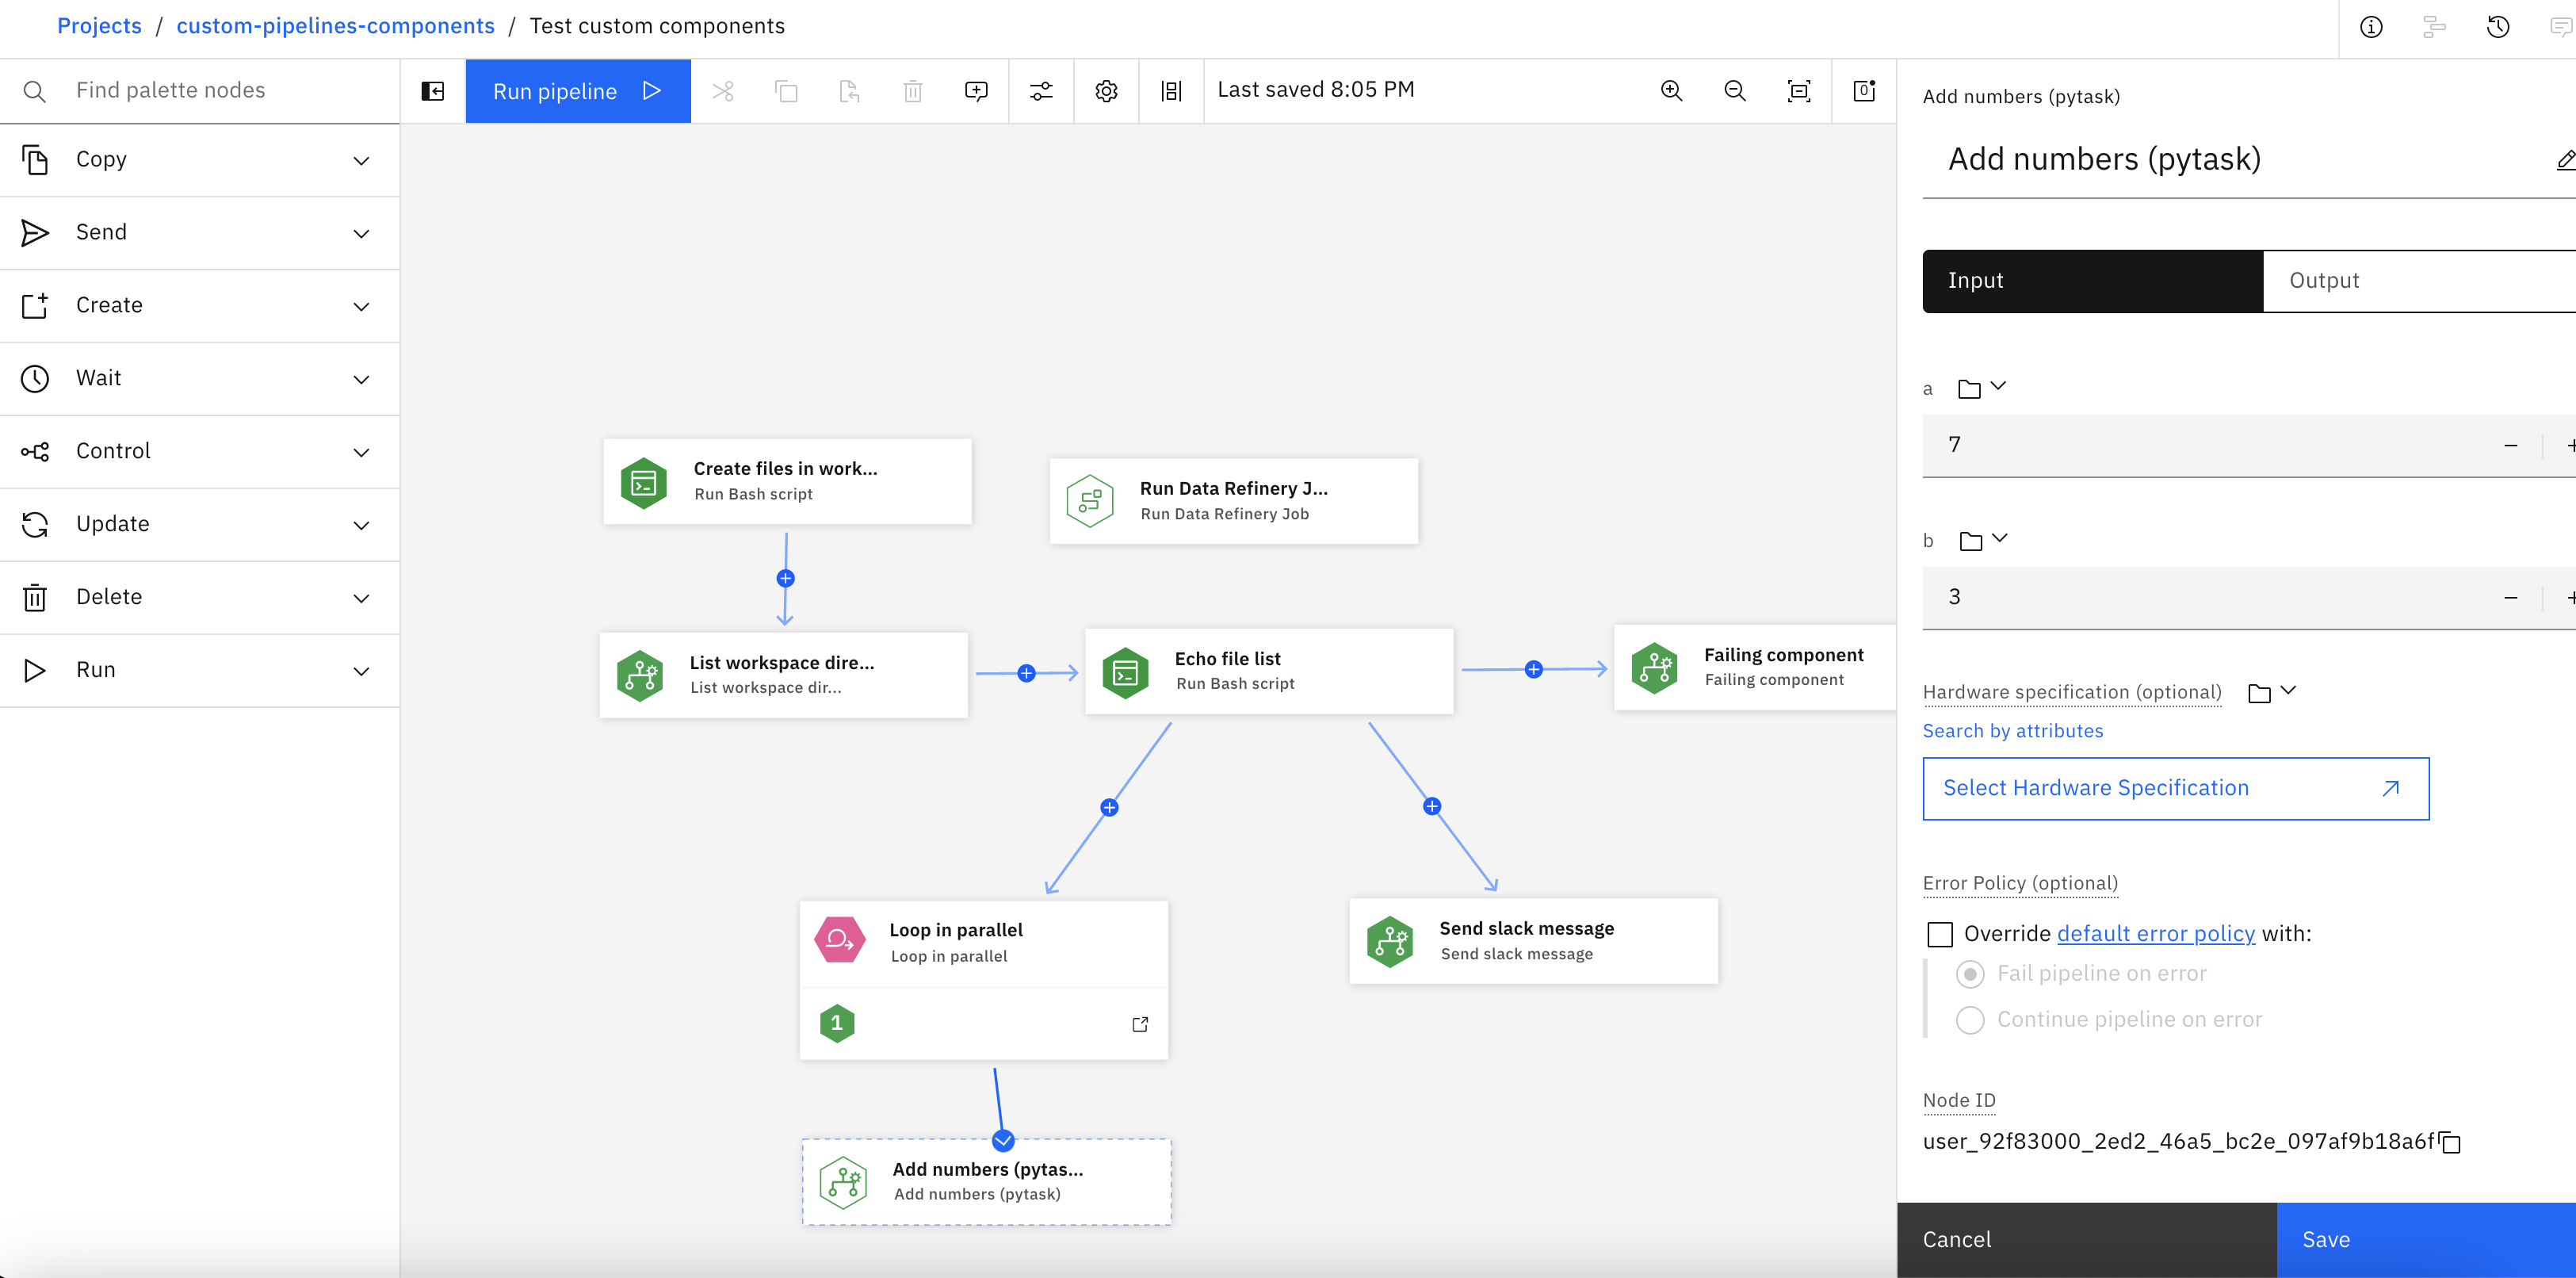
Task: Select Continue pipeline on error radio button
Action: [x=1970, y=1020]
